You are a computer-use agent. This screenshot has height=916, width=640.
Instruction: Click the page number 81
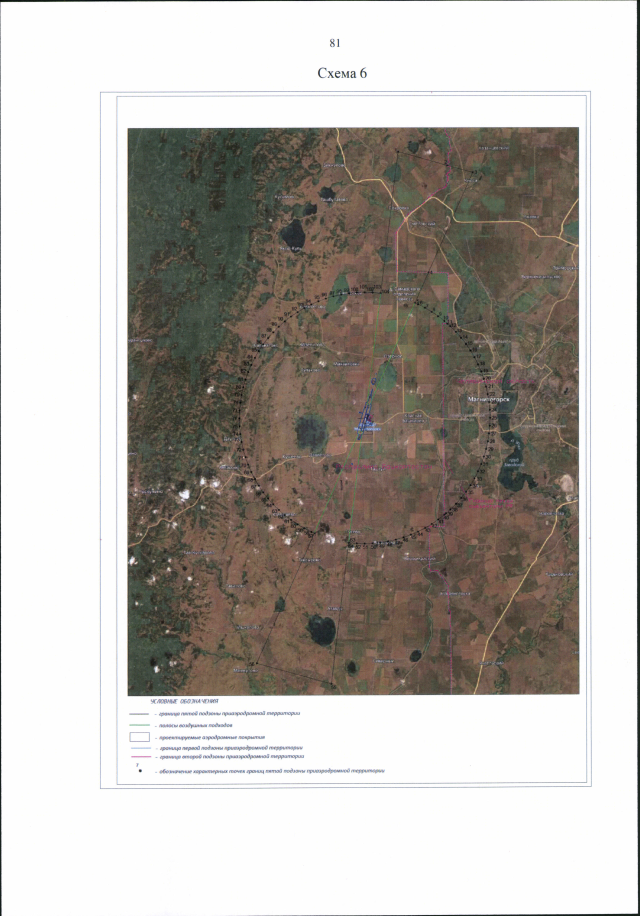click(x=335, y=43)
